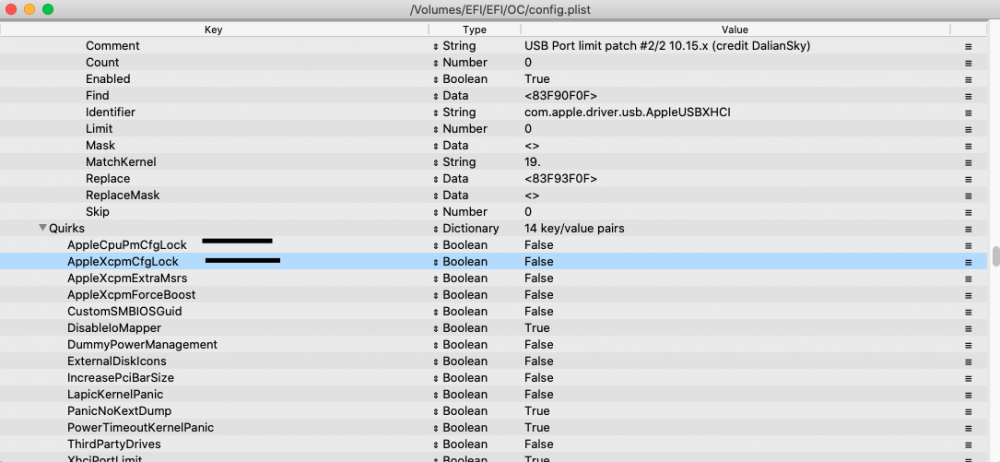Open row menu icon for DummyPowerManagement row
This screenshot has width=1000, height=462.
click(x=968, y=345)
